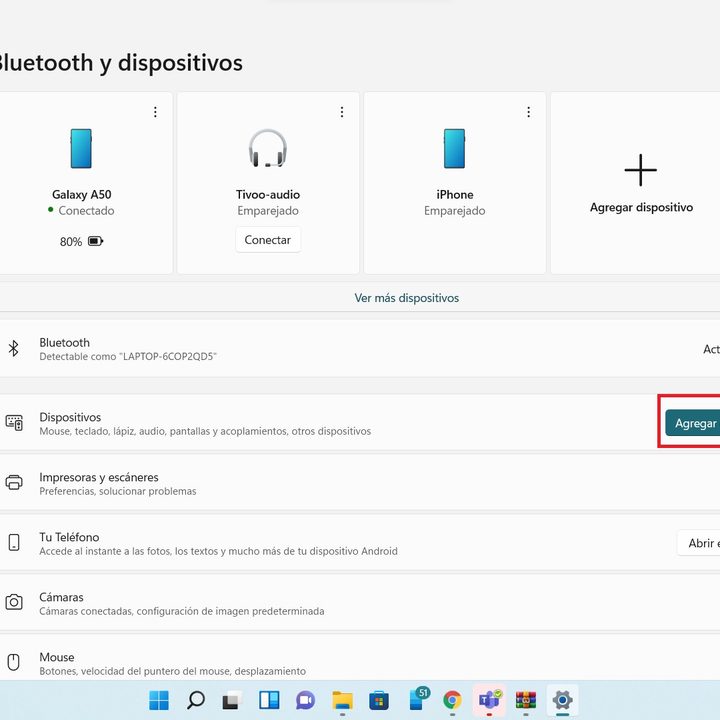Image resolution: width=720 pixels, height=720 pixels.
Task: Click Emparejado status under iPhone
Action: click(455, 211)
